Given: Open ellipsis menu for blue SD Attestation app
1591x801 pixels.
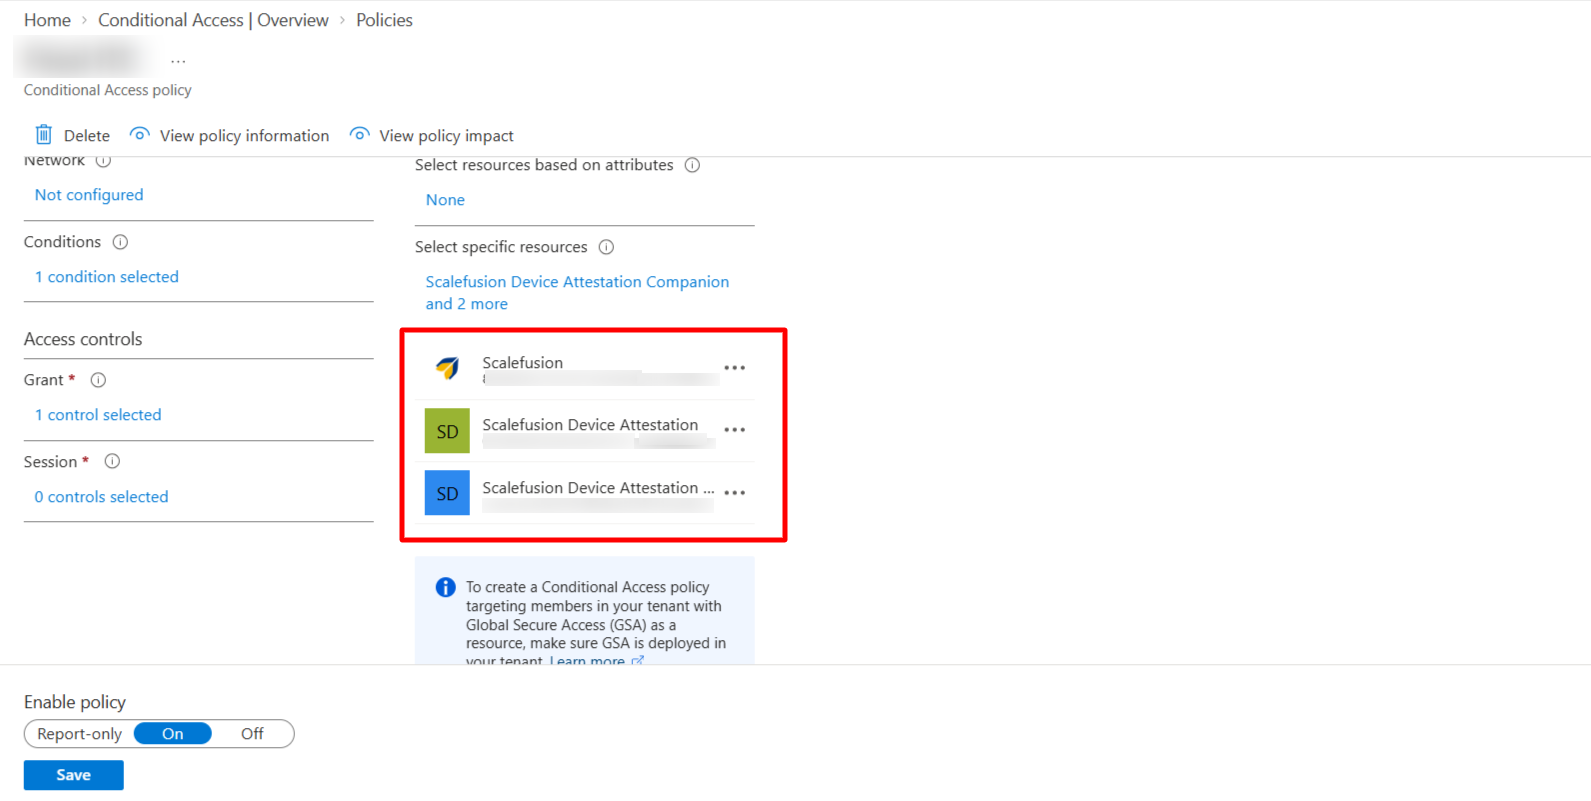Looking at the screenshot, I should 735,493.
